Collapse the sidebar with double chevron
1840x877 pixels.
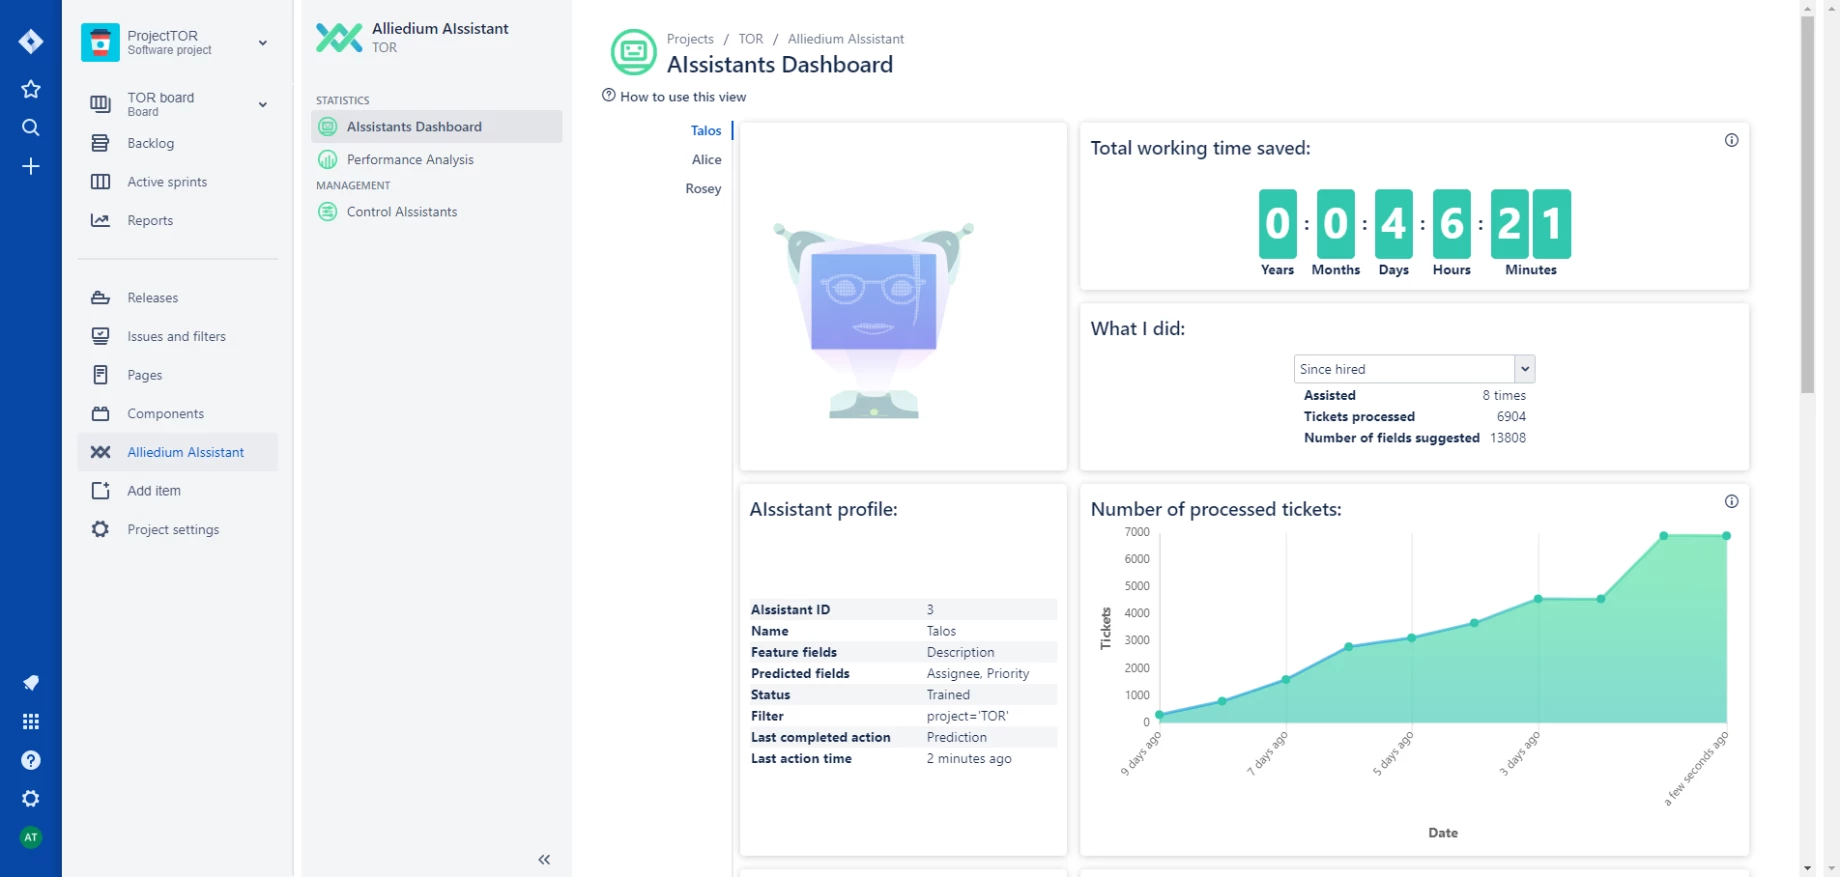(x=544, y=859)
